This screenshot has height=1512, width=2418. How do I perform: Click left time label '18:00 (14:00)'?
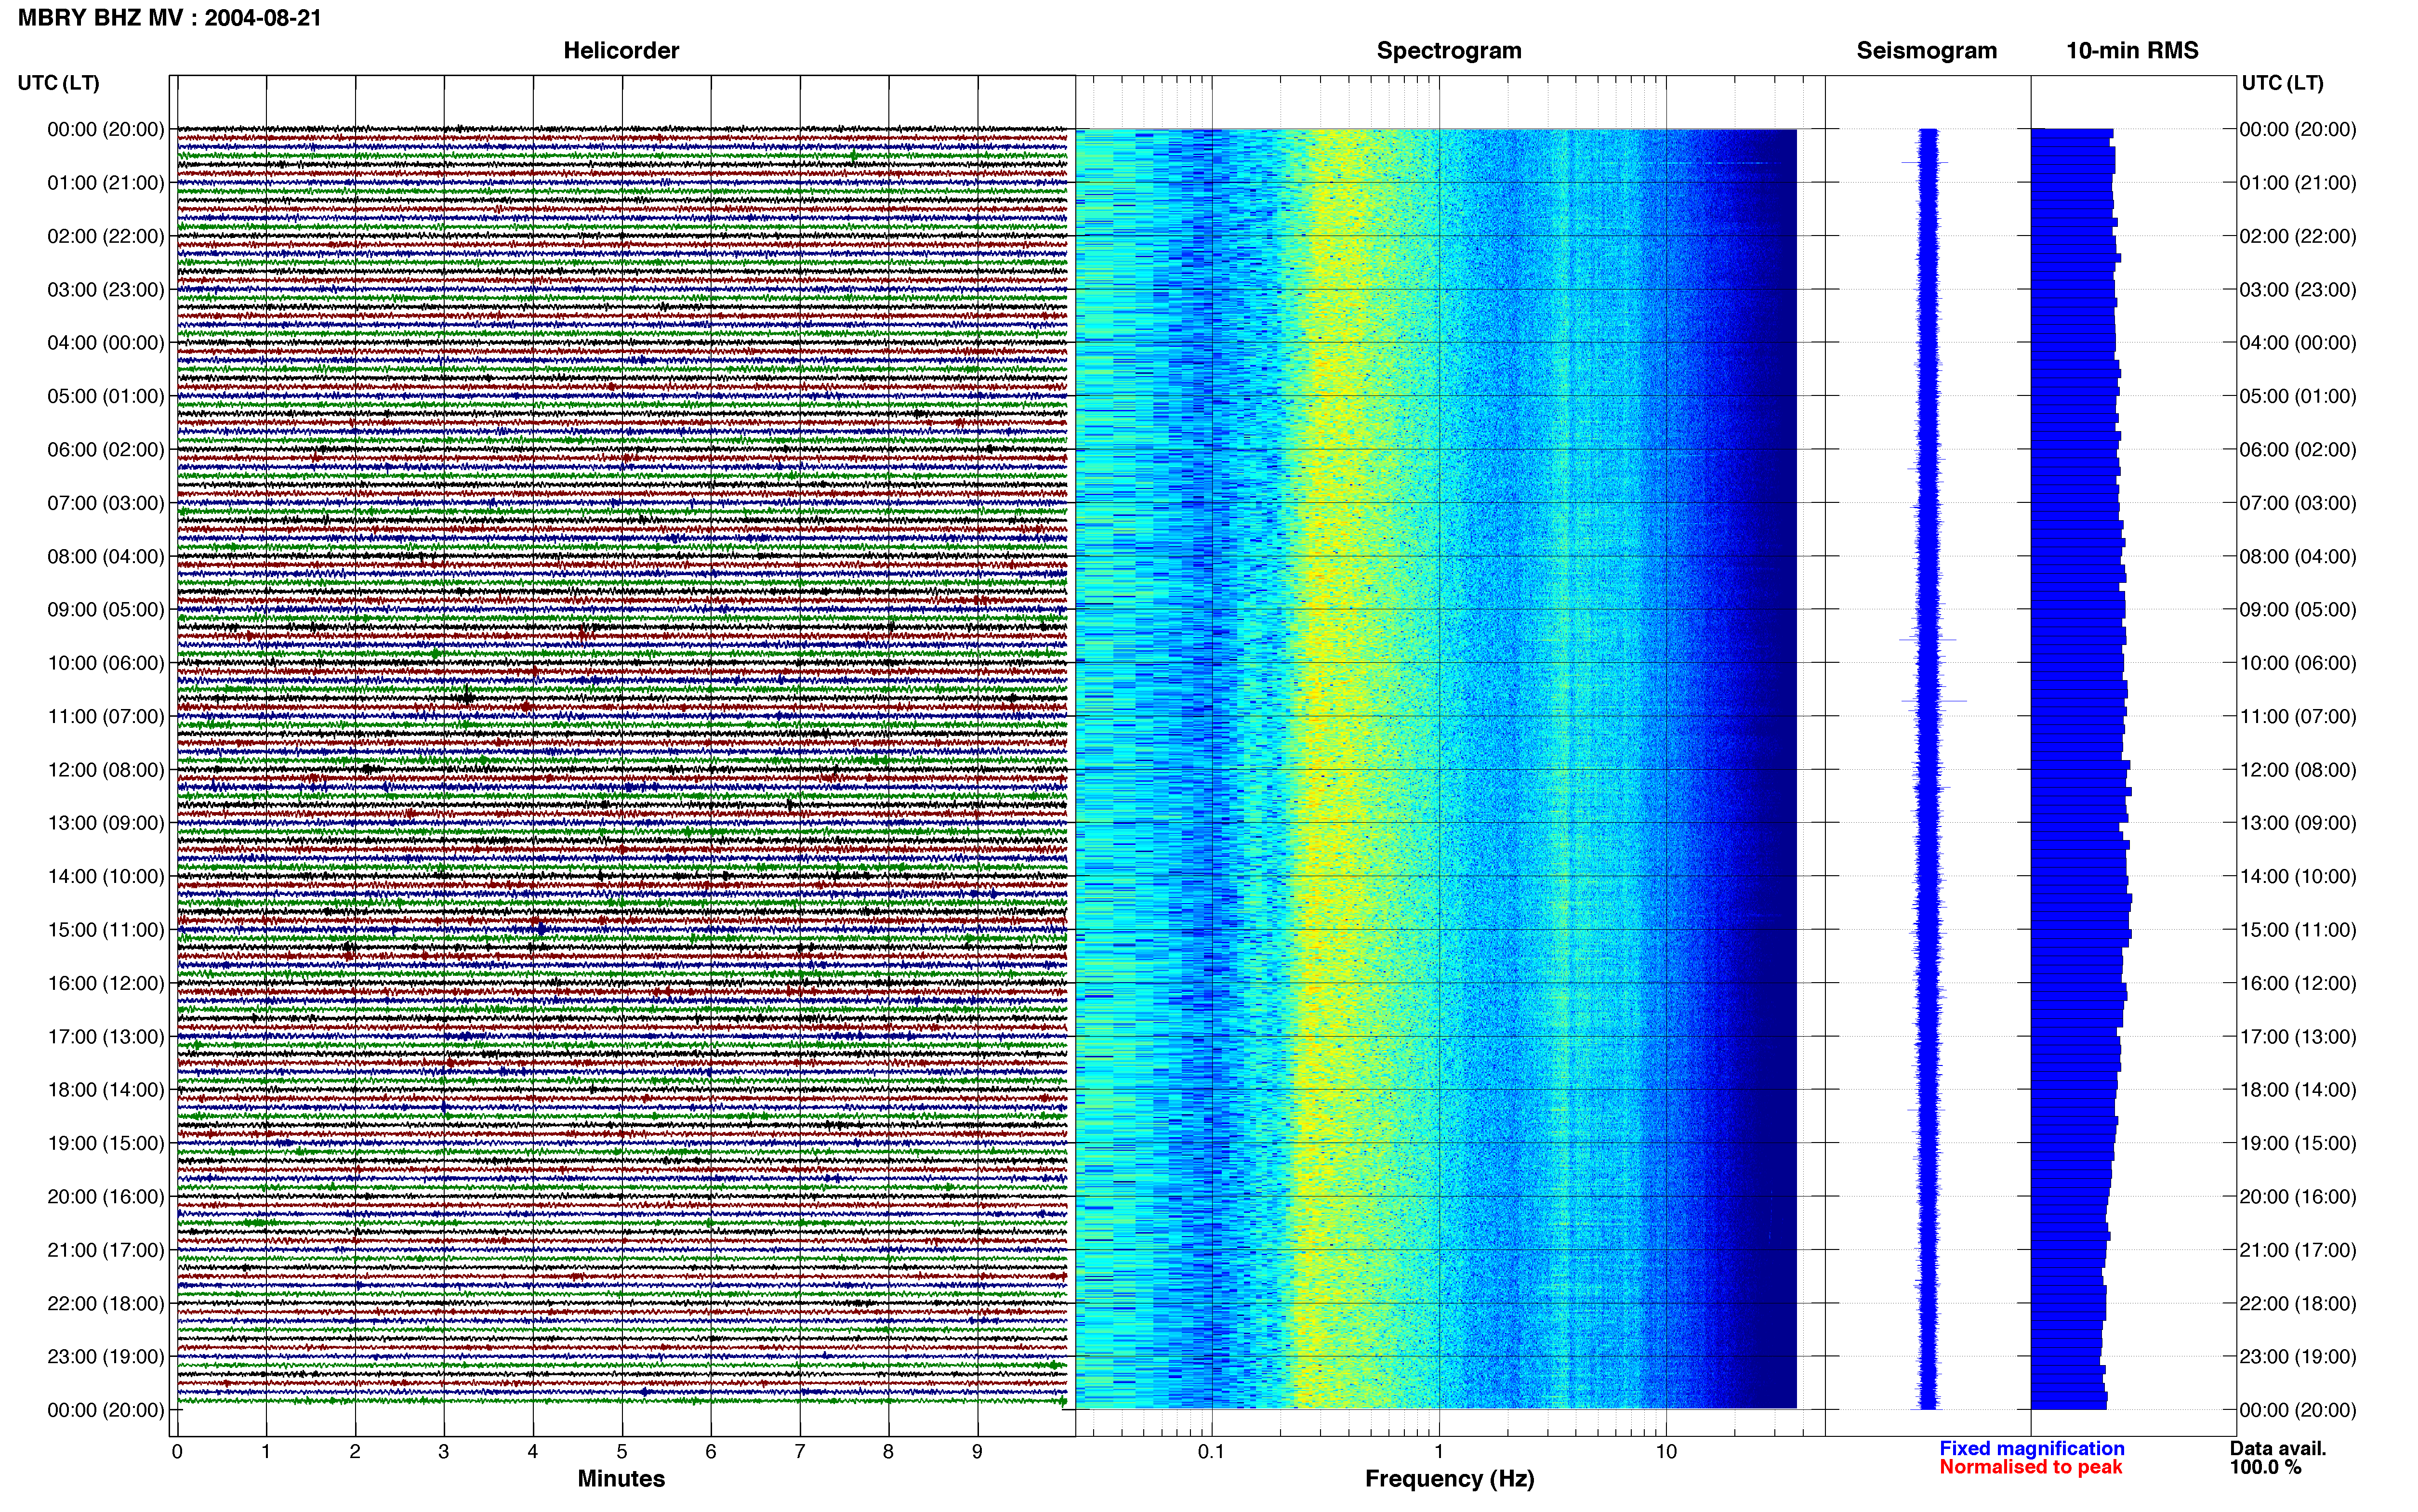[106, 1090]
